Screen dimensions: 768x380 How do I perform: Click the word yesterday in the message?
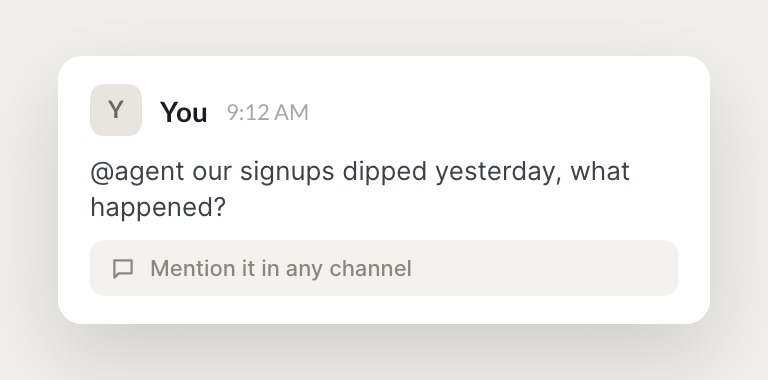coord(494,172)
